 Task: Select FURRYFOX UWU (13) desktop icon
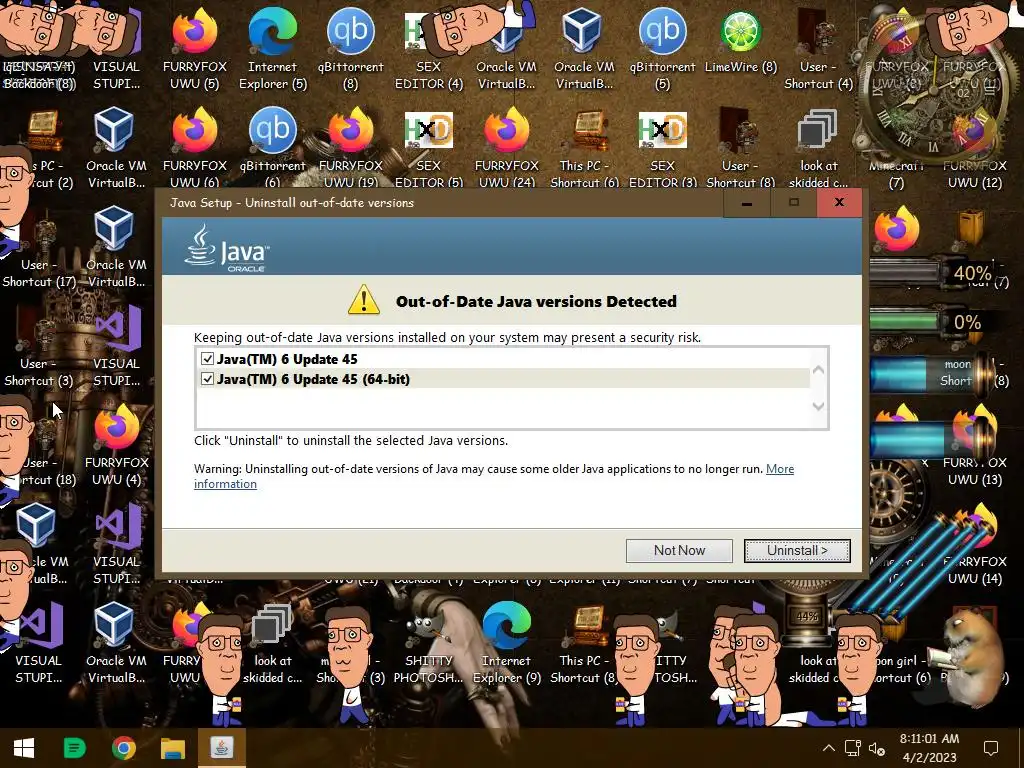pos(974,445)
